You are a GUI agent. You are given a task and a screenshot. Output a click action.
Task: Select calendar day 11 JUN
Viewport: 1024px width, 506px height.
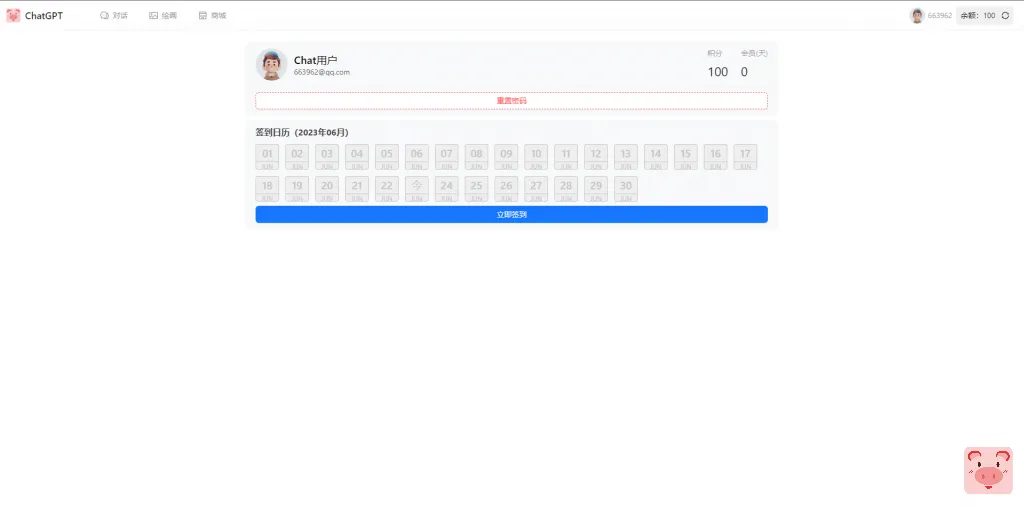tap(566, 157)
